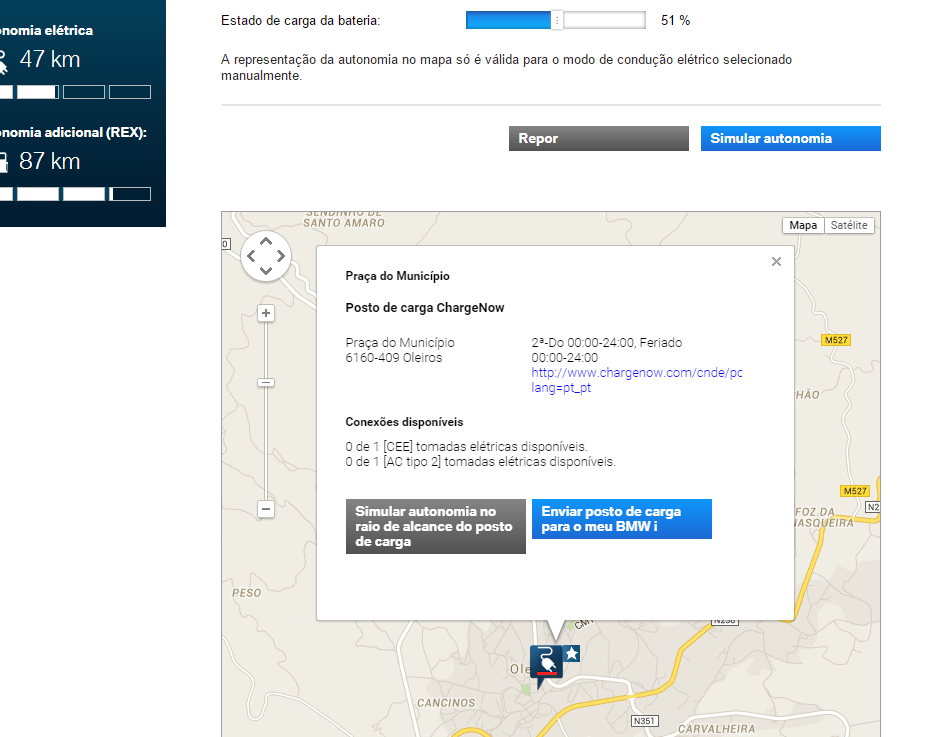Open the chargenow.com link

636,380
